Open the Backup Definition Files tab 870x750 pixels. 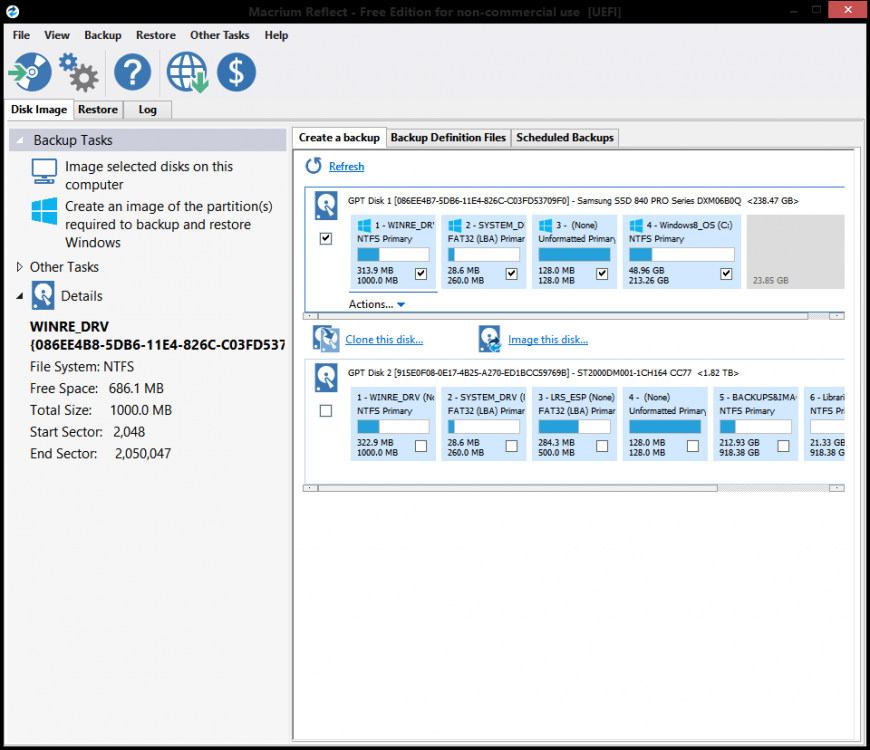tap(448, 138)
